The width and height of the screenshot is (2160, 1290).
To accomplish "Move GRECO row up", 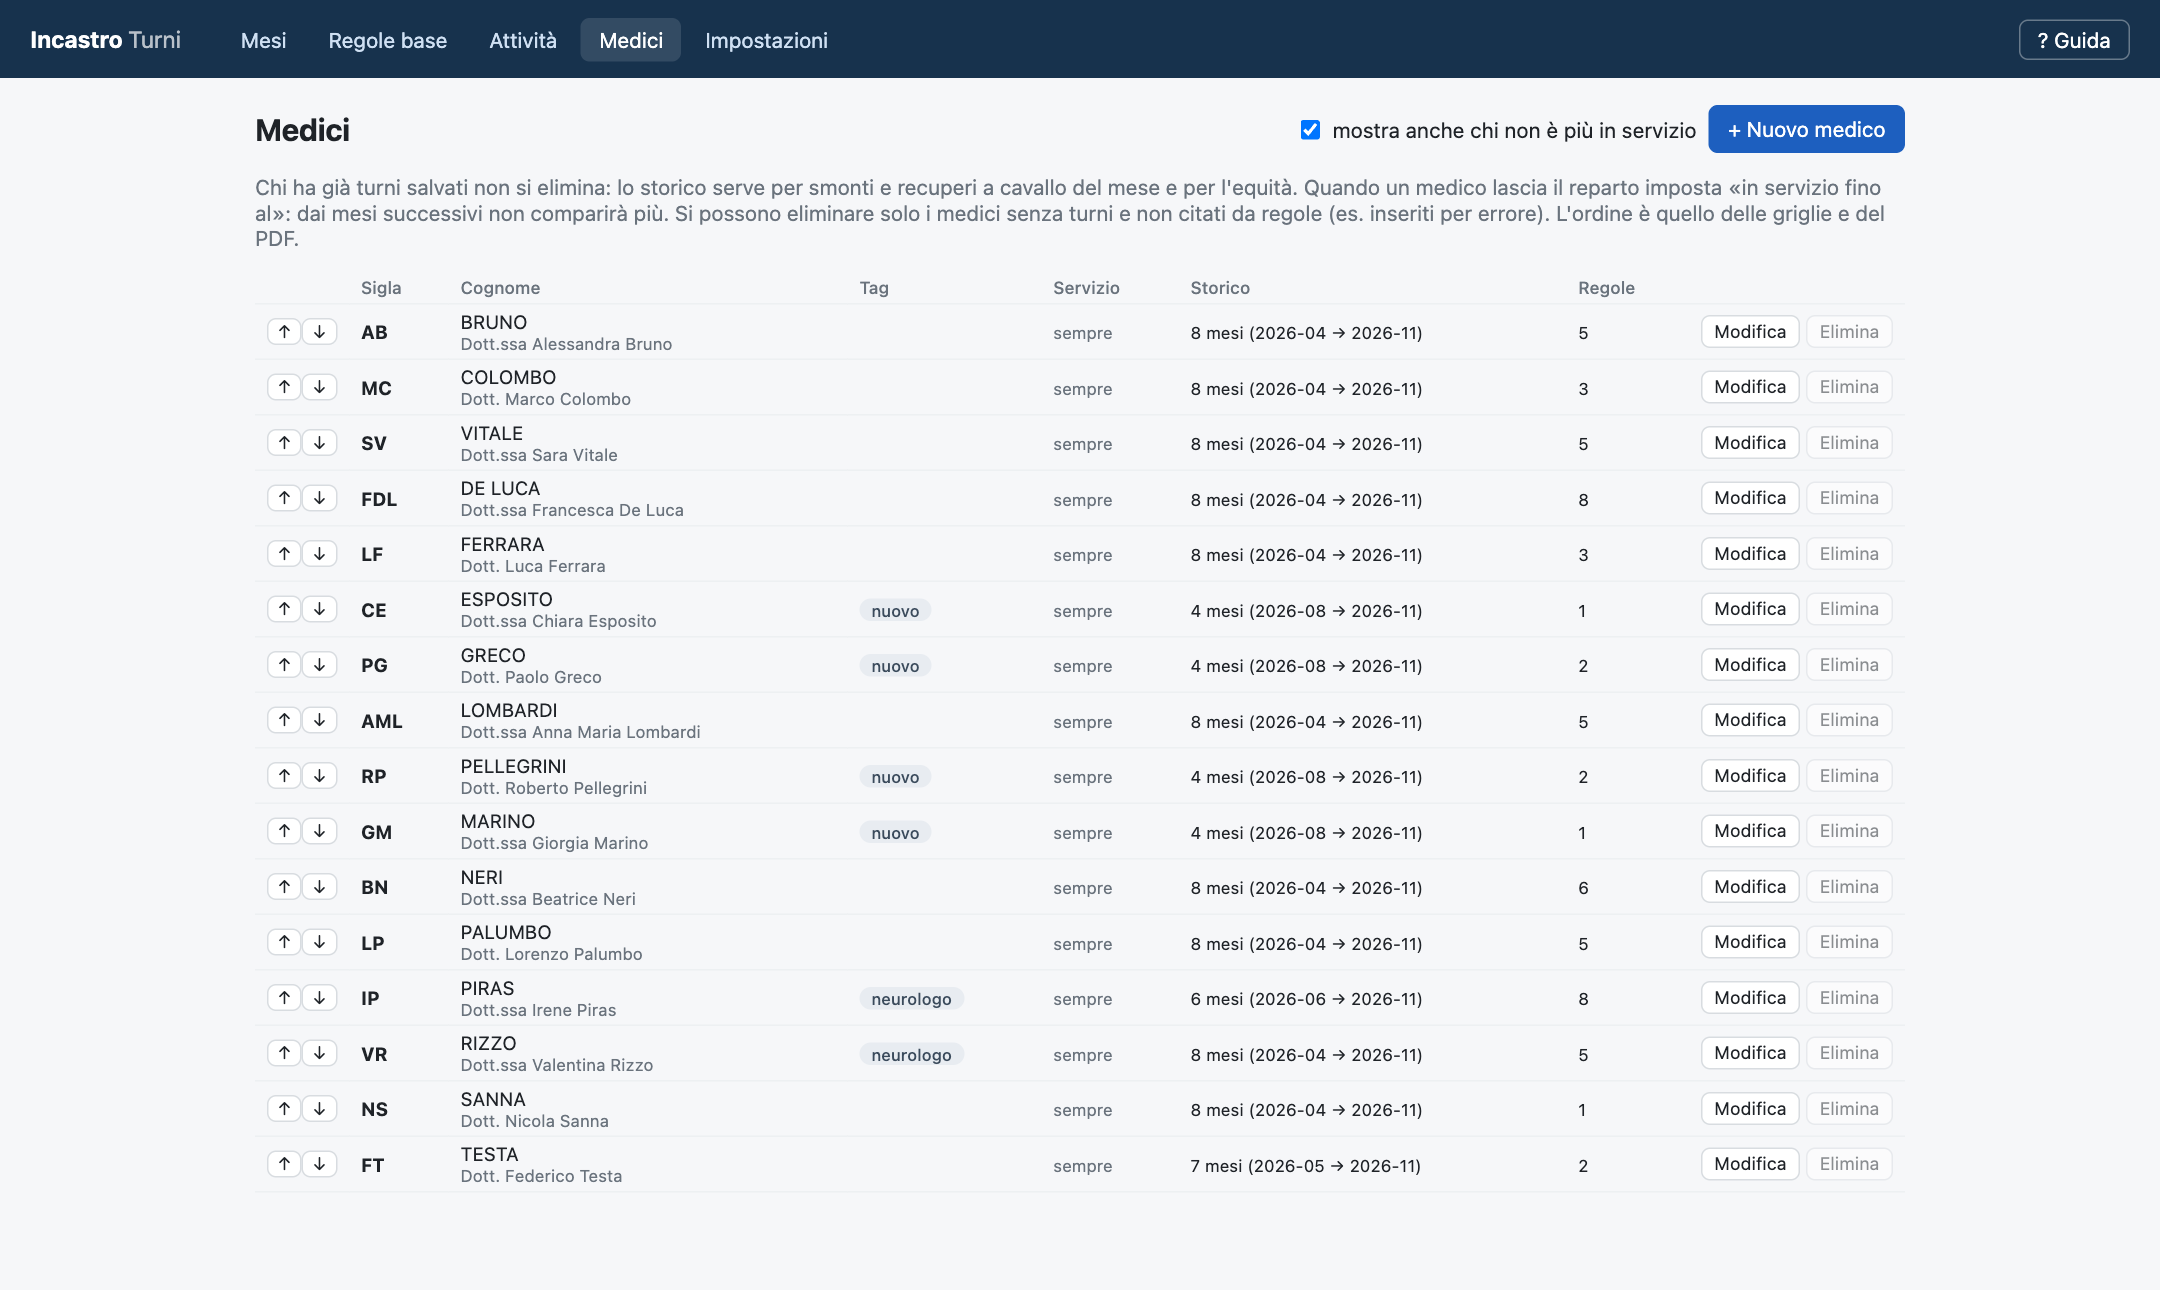I will point(284,665).
